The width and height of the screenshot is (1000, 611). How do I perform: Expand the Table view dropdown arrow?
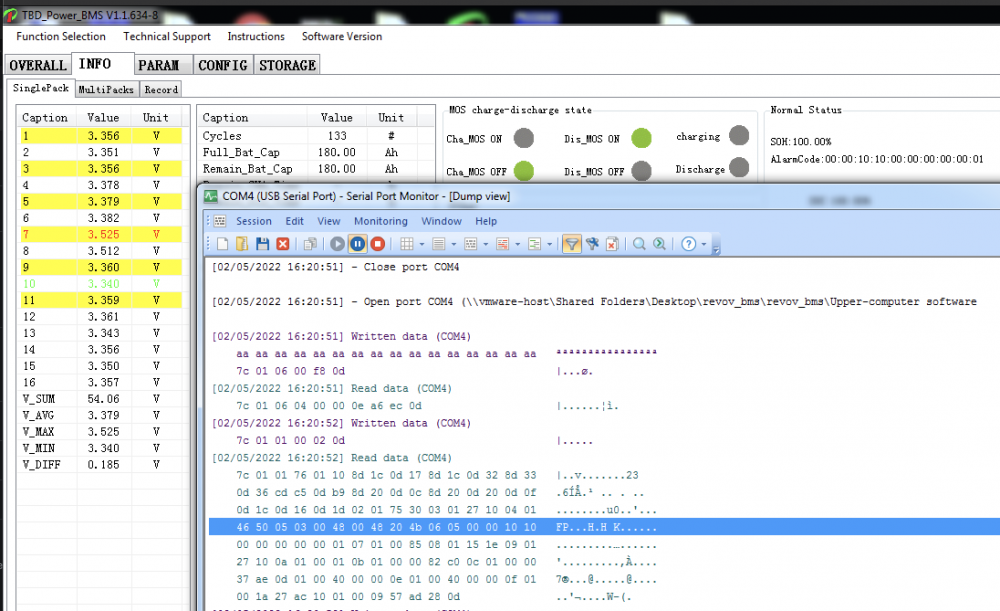[422, 244]
